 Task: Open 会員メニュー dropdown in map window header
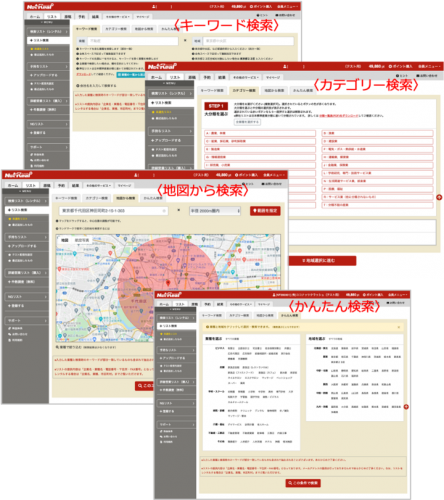274,175
